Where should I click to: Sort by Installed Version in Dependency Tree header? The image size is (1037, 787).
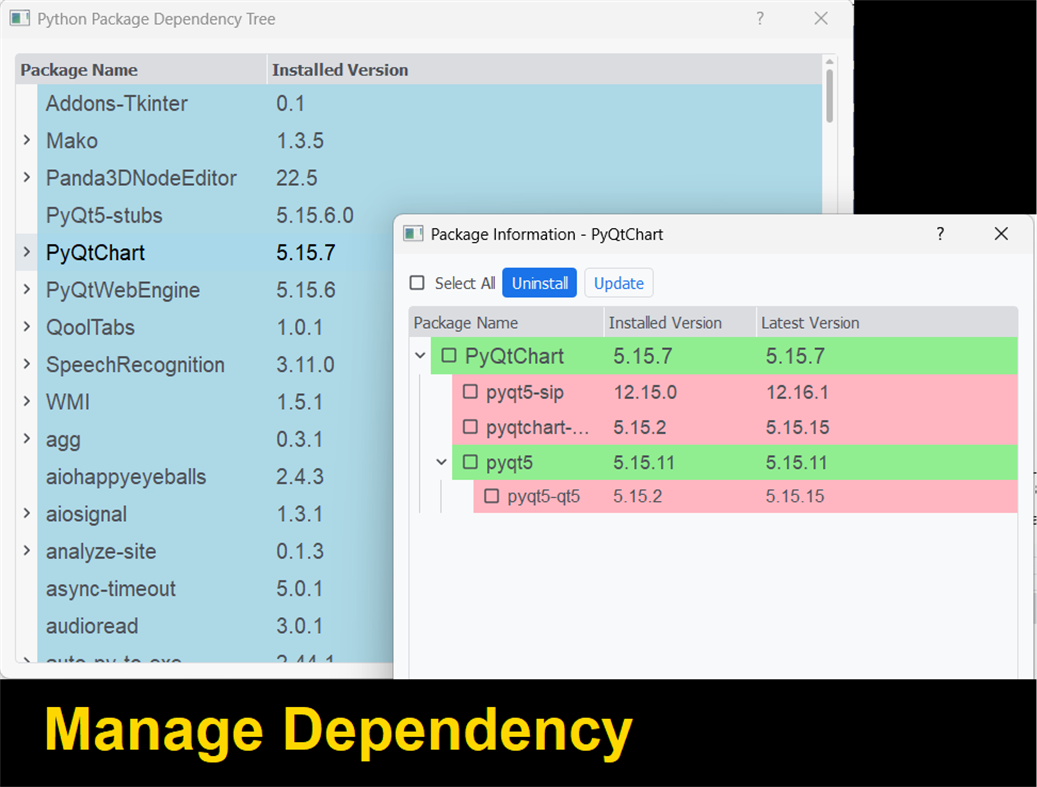(545, 69)
